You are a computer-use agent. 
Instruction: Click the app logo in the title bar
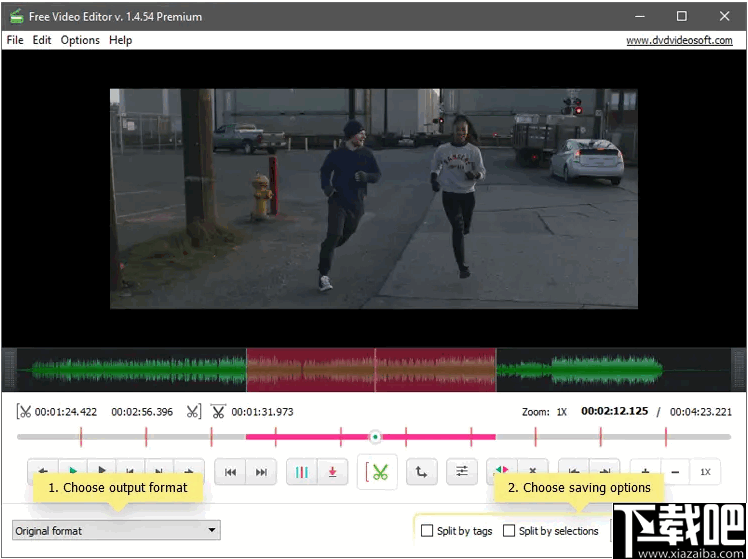17,16
